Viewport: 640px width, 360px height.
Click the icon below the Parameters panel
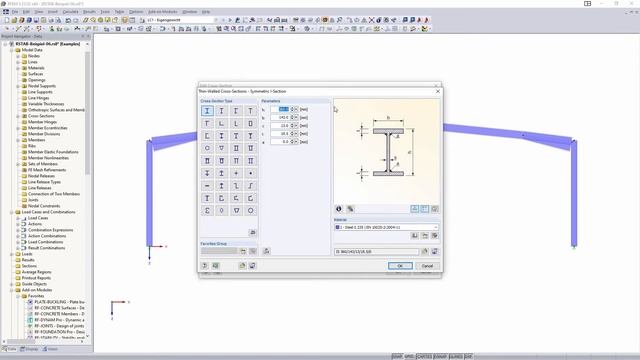(267, 251)
